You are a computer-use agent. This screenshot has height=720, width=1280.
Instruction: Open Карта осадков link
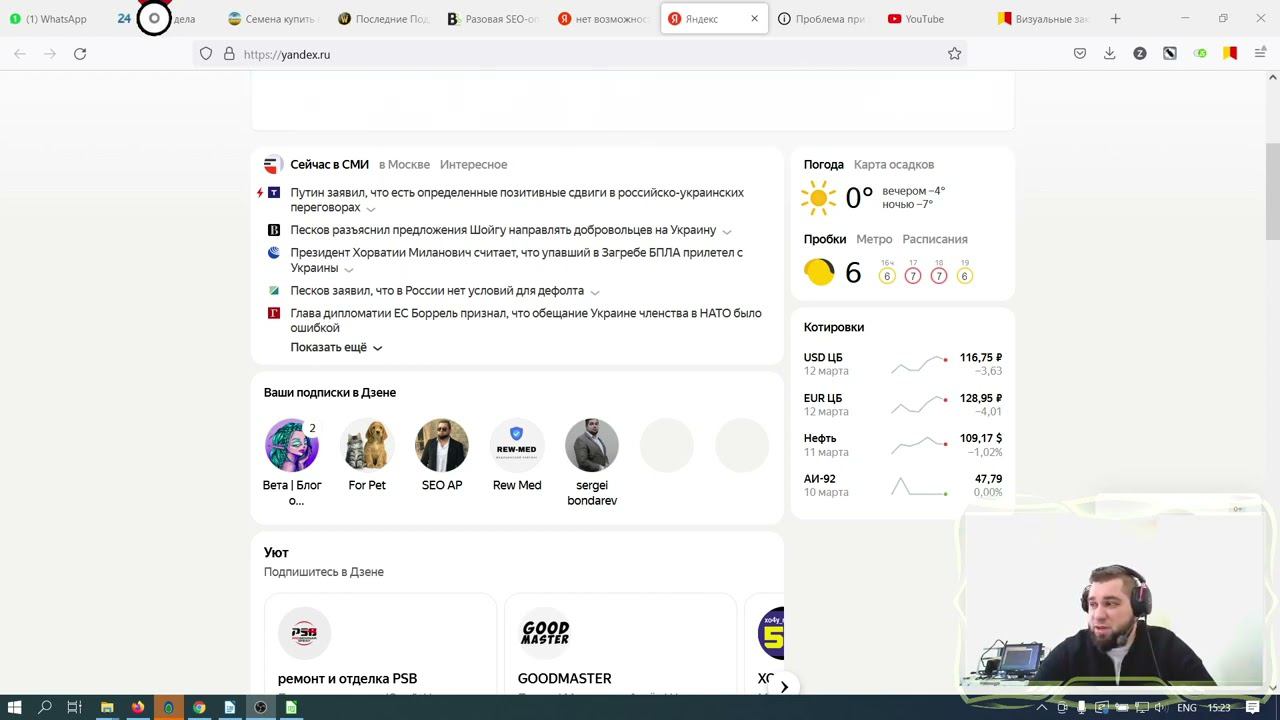pyautogui.click(x=894, y=164)
